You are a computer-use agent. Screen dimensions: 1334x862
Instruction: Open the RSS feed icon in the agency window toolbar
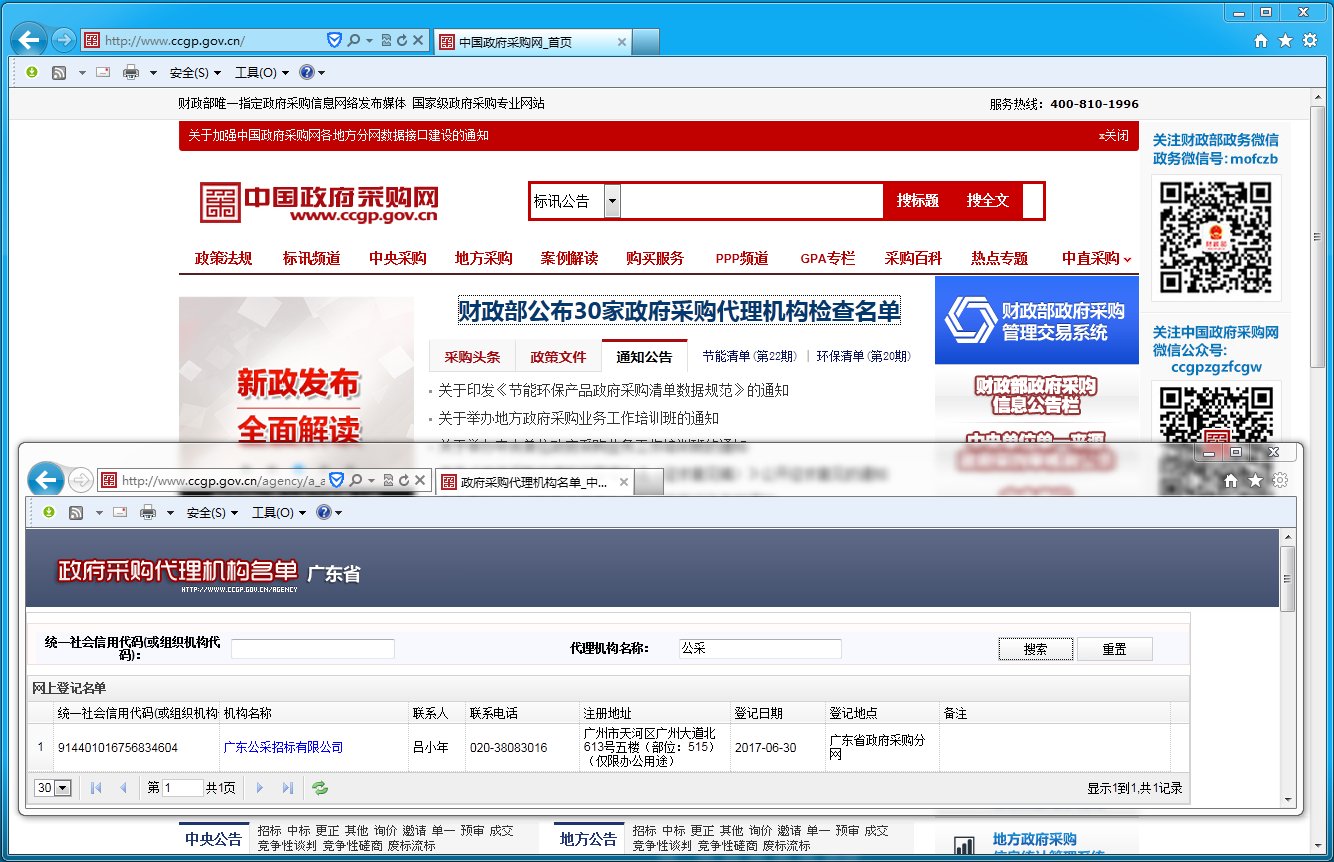coord(75,512)
